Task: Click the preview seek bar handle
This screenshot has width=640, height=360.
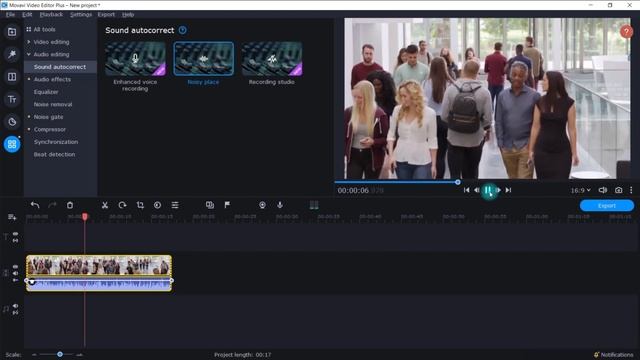Action: click(x=458, y=182)
